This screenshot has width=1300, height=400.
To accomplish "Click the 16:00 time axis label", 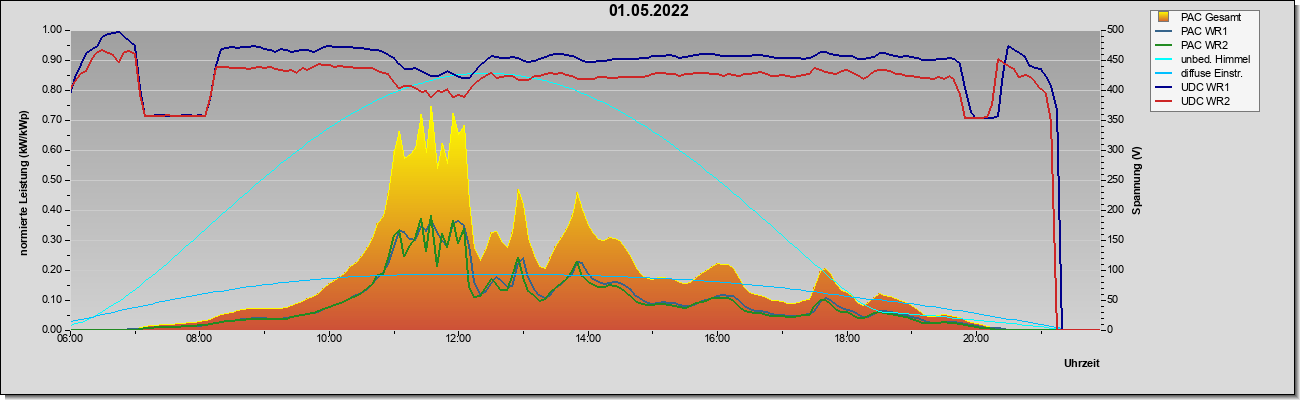I will pyautogui.click(x=717, y=339).
